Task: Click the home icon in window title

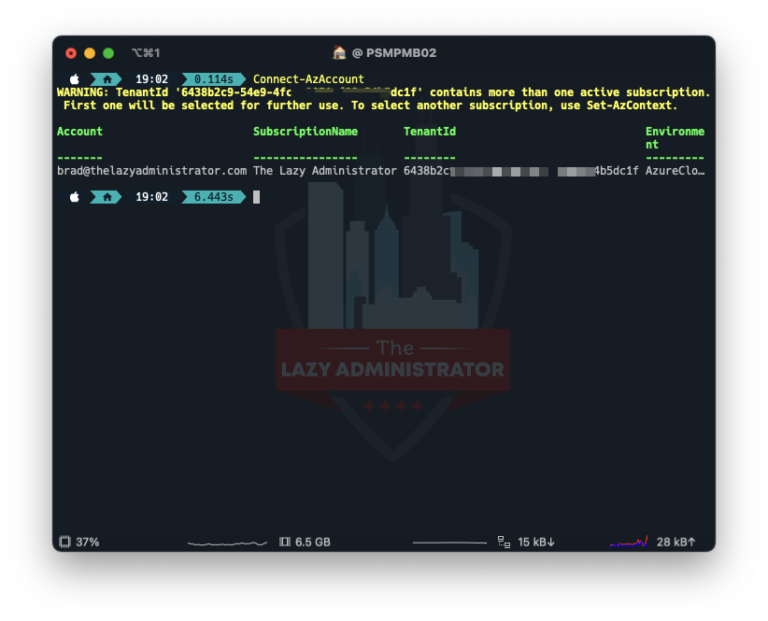Action: tap(339, 52)
